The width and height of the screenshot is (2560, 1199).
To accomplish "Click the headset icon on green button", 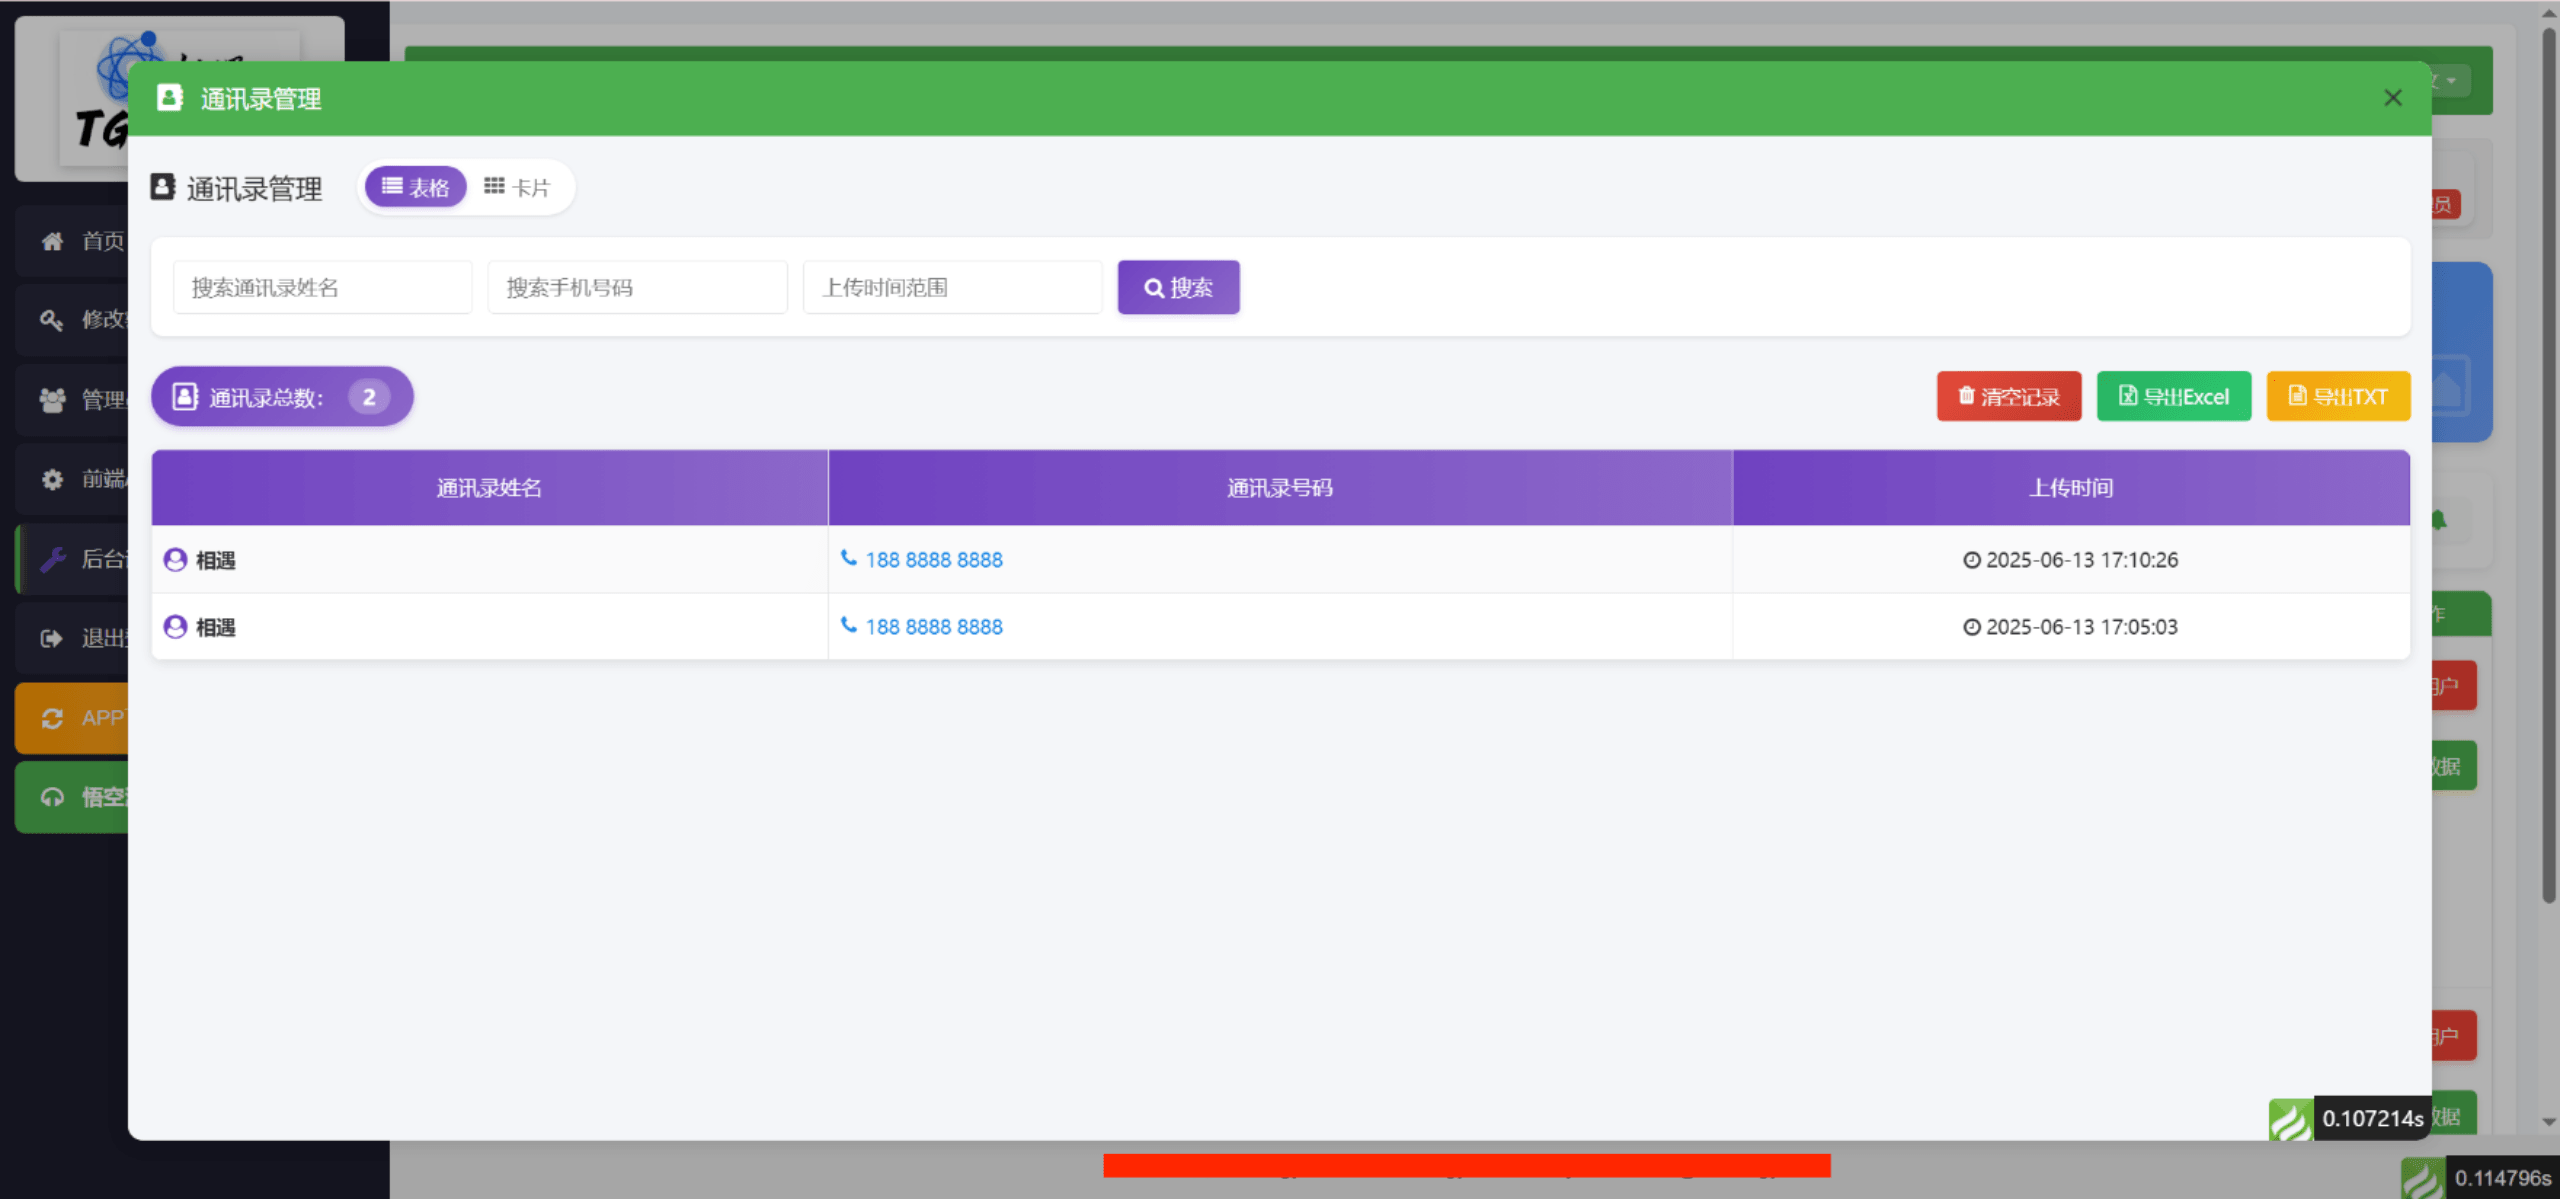I will point(52,797).
